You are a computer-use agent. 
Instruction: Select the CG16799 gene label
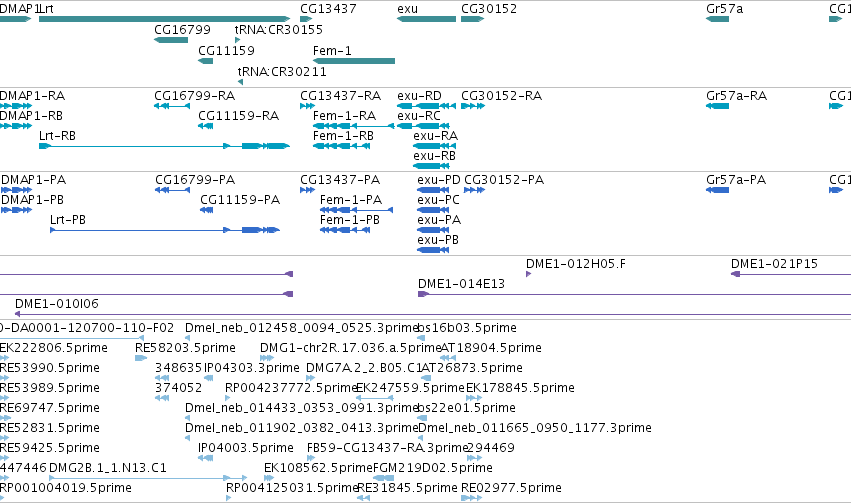tap(182, 29)
